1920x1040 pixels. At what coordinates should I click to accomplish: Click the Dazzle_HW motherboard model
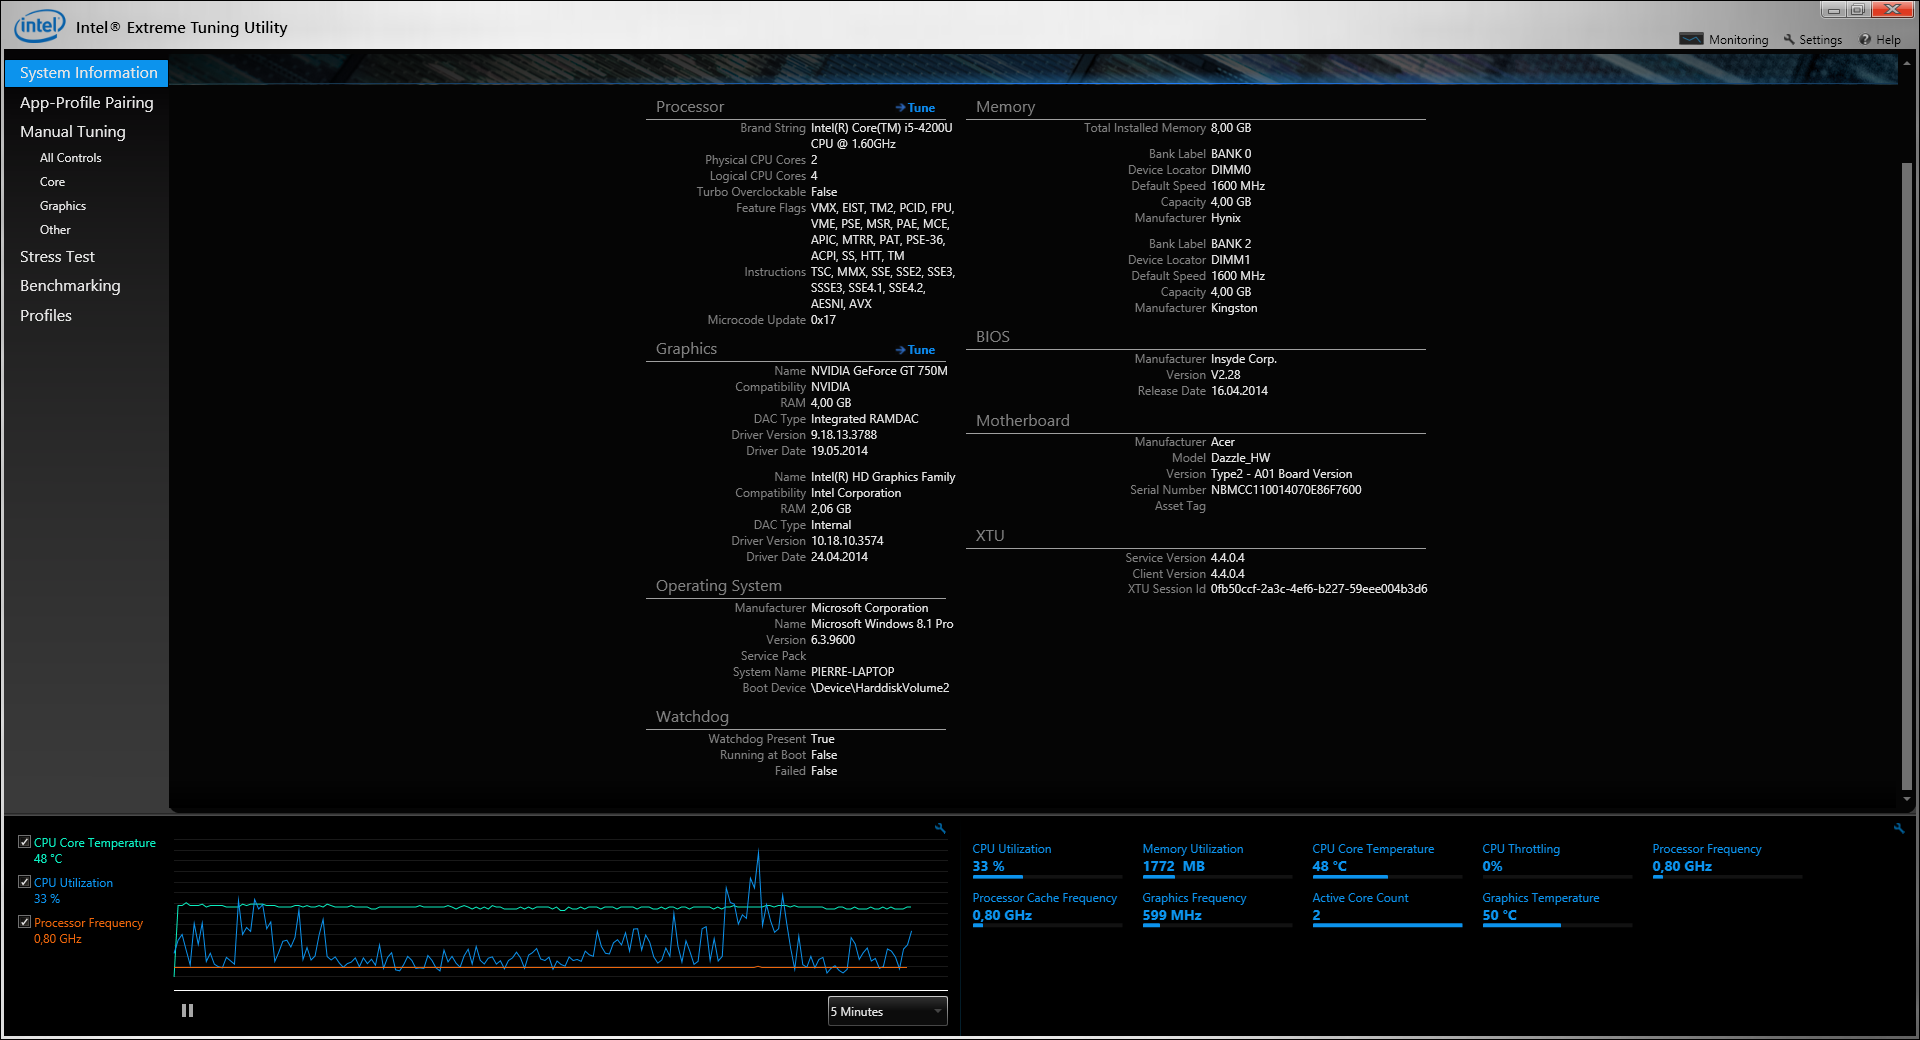[1240, 458]
